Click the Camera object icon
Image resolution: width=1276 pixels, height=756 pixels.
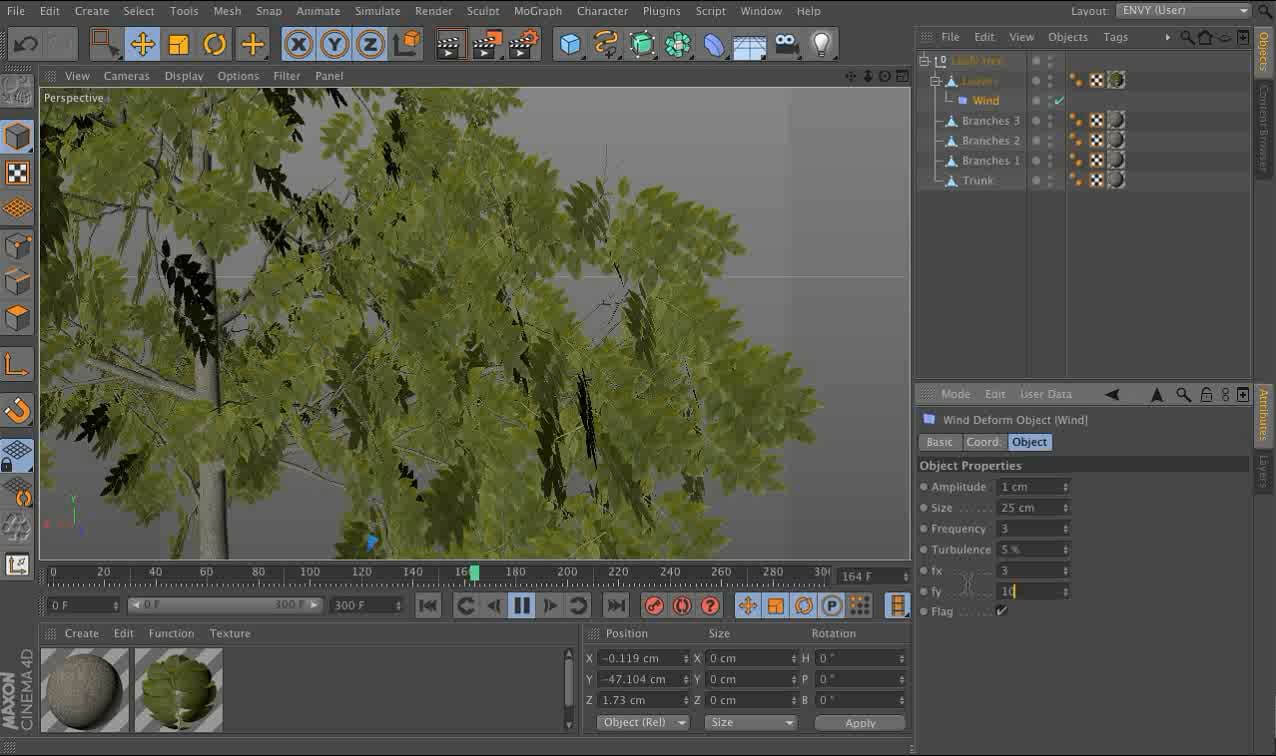(787, 44)
